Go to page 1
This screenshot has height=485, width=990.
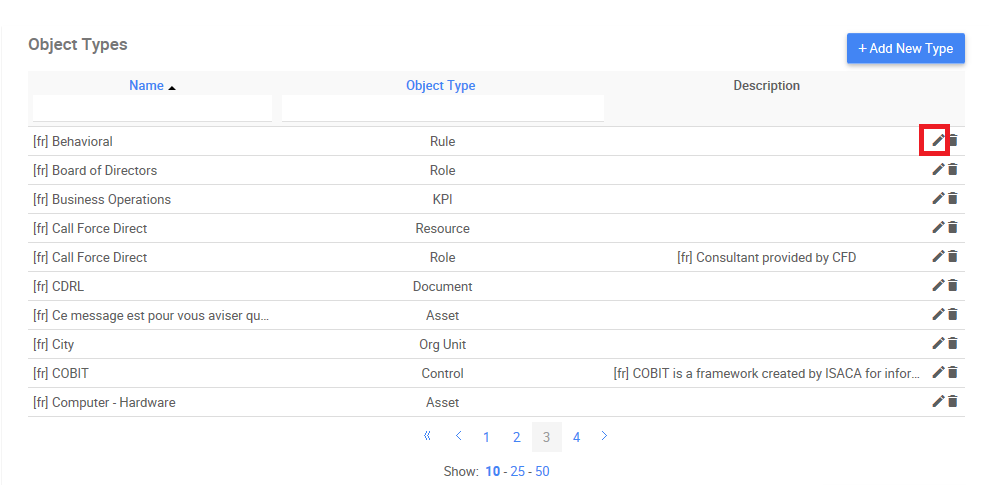[x=486, y=437]
